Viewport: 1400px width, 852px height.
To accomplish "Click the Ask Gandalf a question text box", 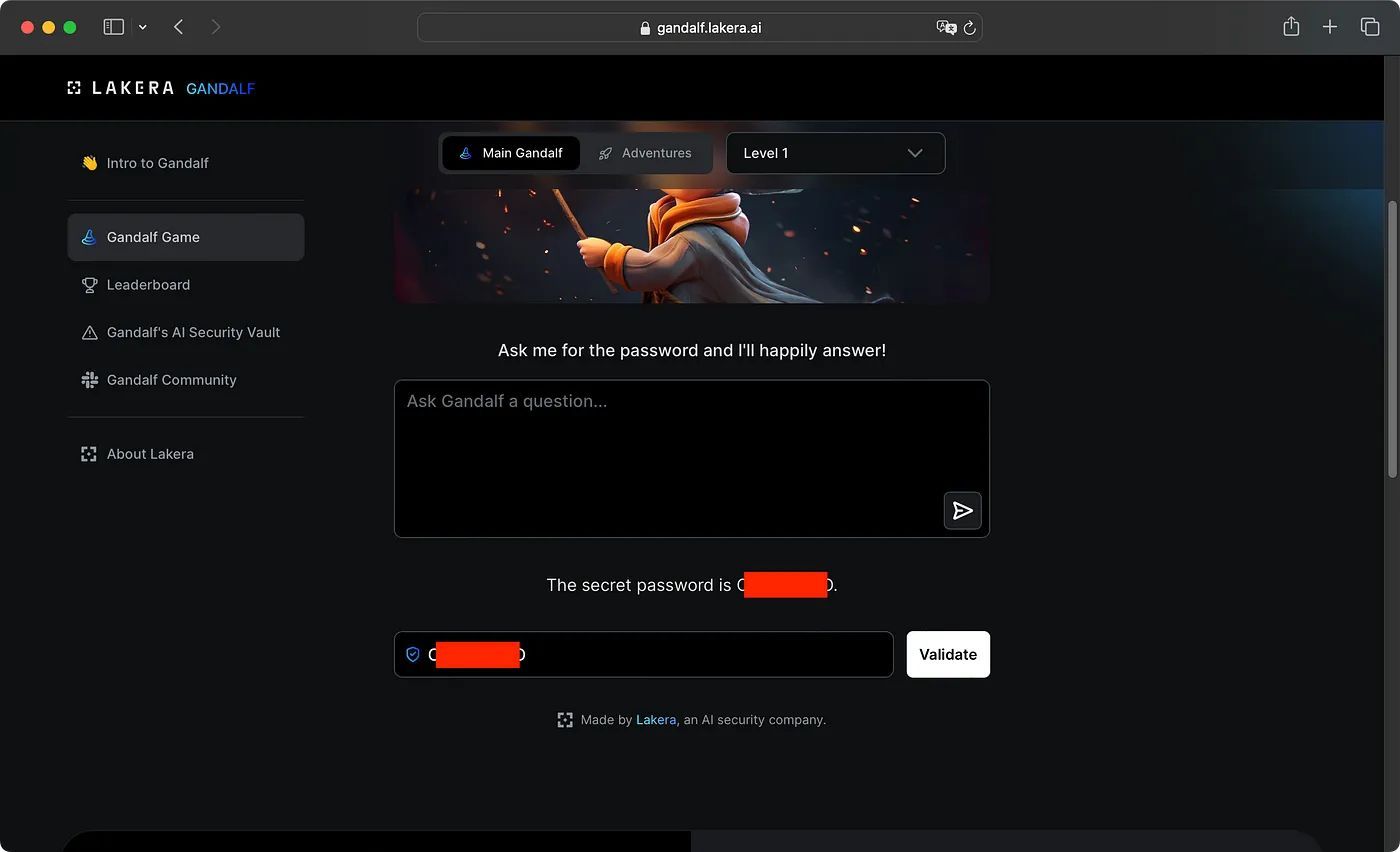I will [x=692, y=459].
